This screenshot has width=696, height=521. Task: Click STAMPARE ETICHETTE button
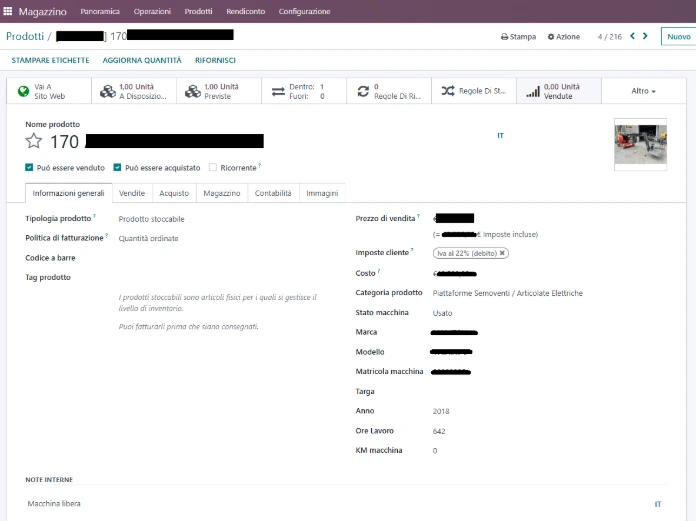click(x=50, y=60)
